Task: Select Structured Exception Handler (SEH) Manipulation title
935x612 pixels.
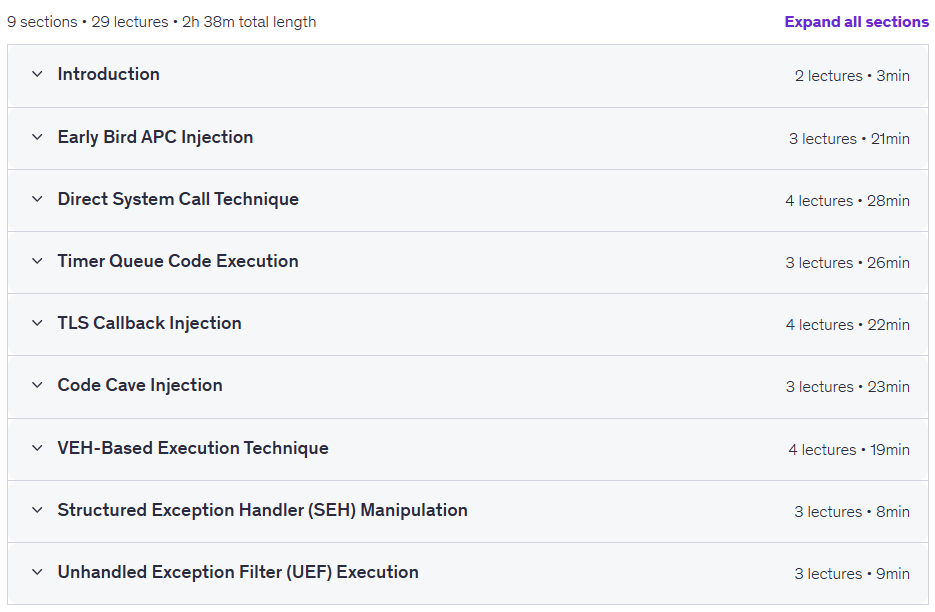Action: pyautogui.click(x=262, y=510)
